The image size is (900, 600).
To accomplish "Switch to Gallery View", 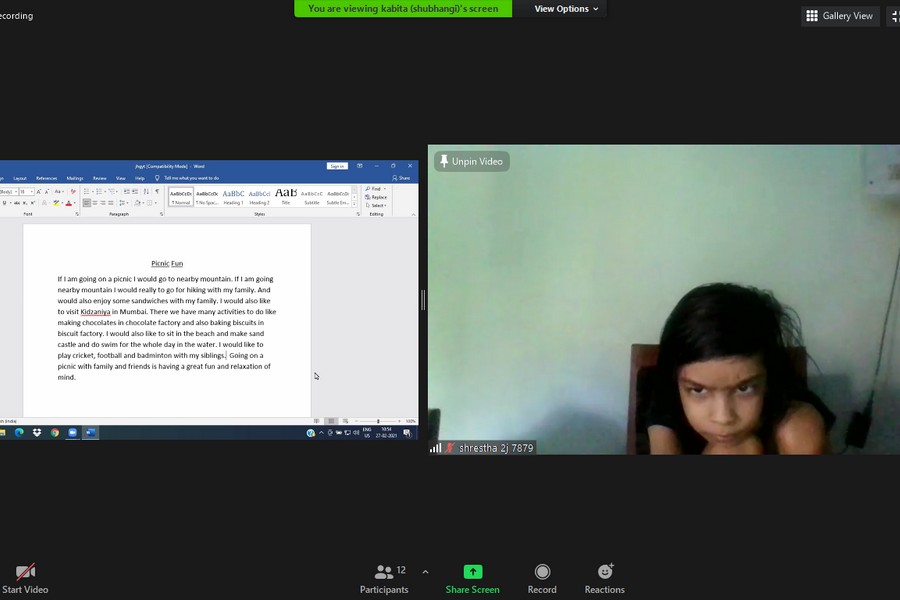I will pyautogui.click(x=840, y=16).
